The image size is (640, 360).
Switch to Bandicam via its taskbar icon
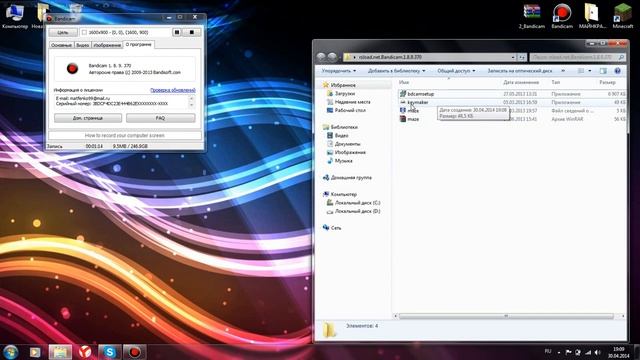pos(134,352)
